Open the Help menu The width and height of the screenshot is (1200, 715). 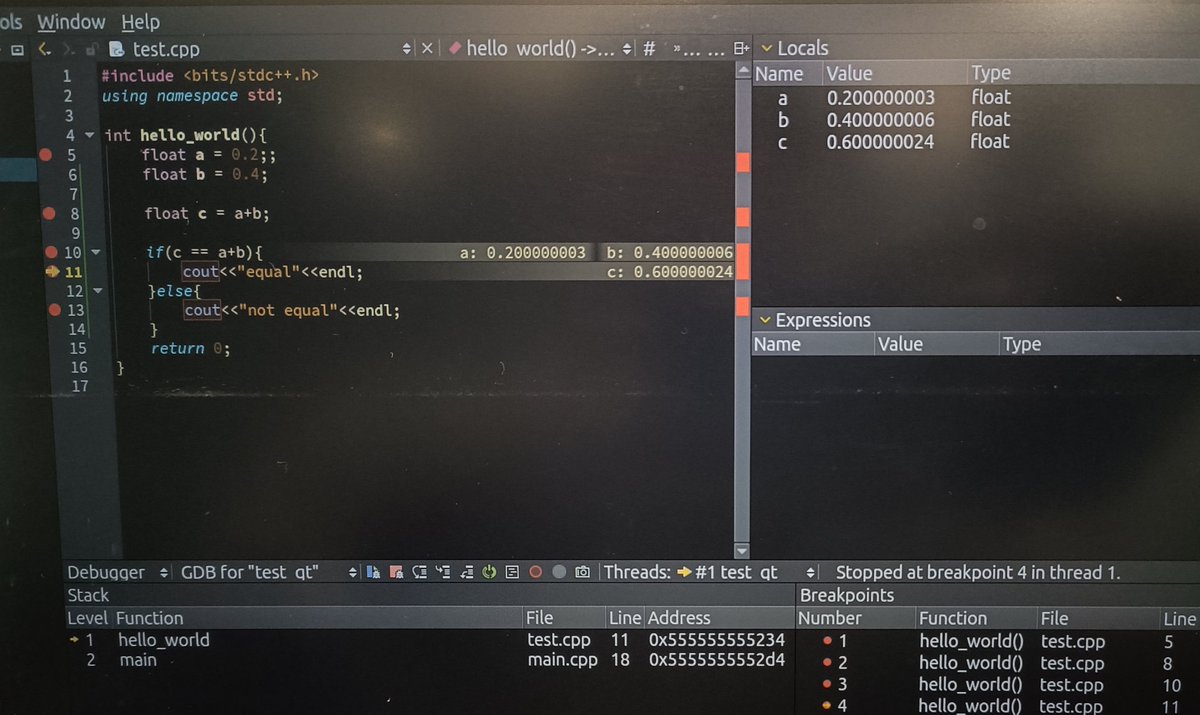[x=140, y=21]
